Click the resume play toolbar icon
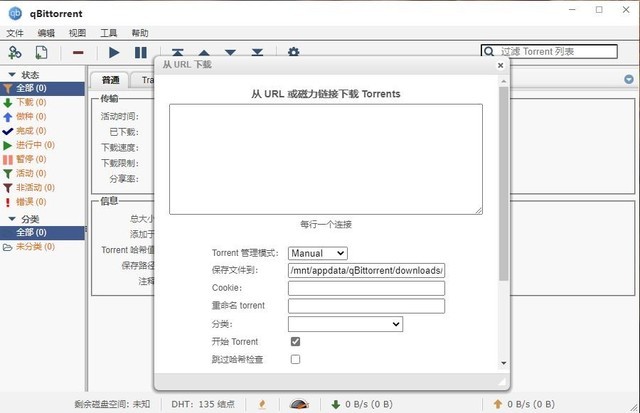640x413 pixels. click(114, 53)
